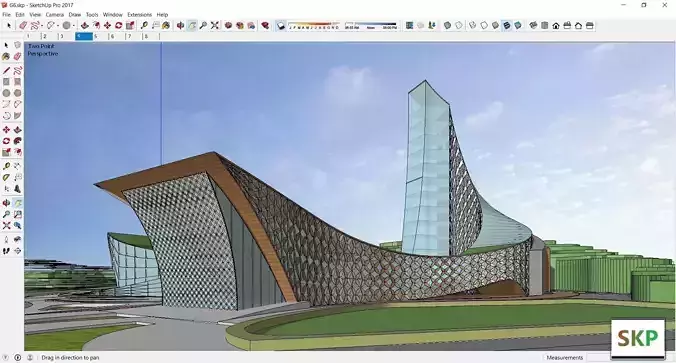676x363 pixels.
Task: Choose the Circle tool in left toolset
Action: [6, 93]
